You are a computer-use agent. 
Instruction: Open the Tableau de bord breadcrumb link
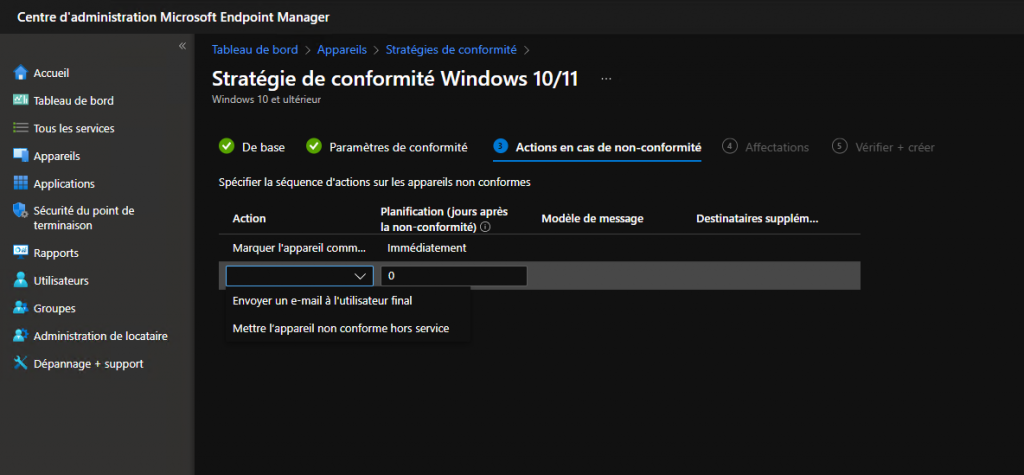[255, 49]
